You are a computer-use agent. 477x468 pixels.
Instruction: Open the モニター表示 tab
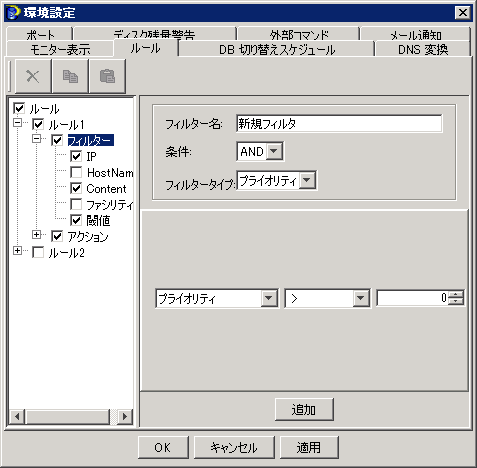[60, 50]
